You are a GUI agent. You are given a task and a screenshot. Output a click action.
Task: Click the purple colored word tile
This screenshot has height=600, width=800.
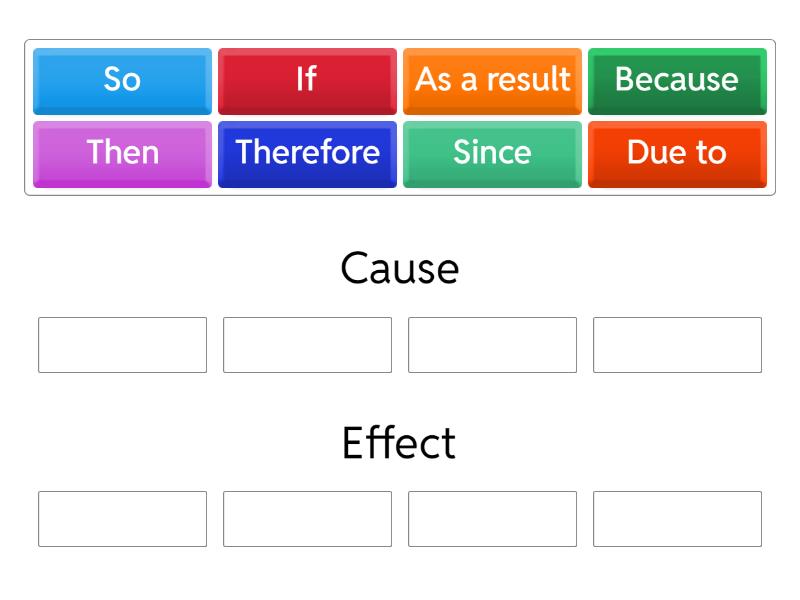122,153
